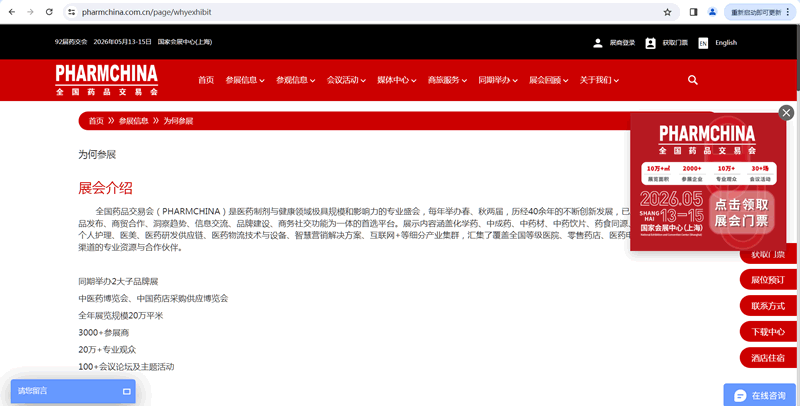The image size is (800, 406).
Task: Maximize the 请您留言 message widget
Action: 127,391
